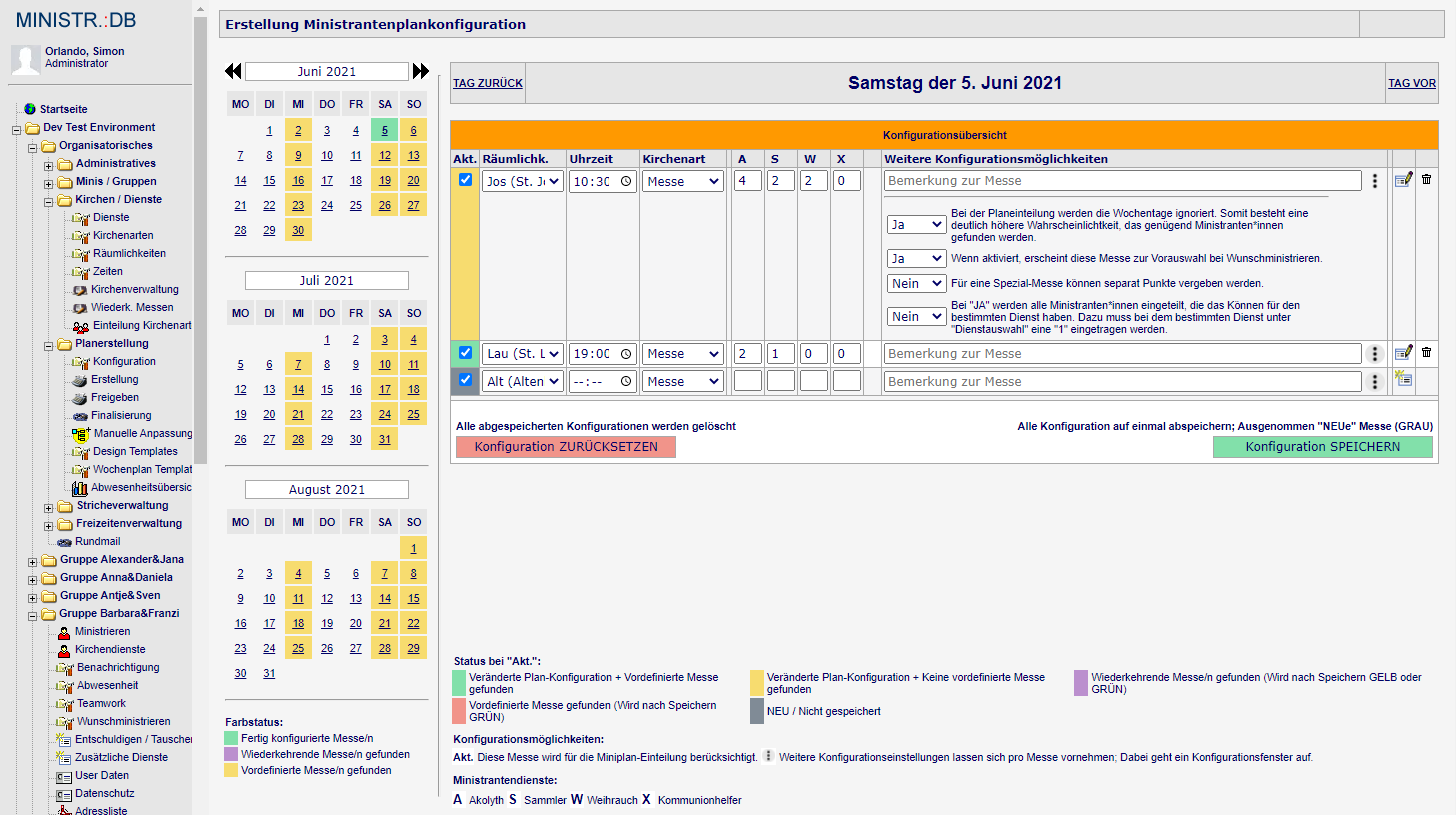
Task: Expand the Stricheverwaltung tree node
Action: 48,507
